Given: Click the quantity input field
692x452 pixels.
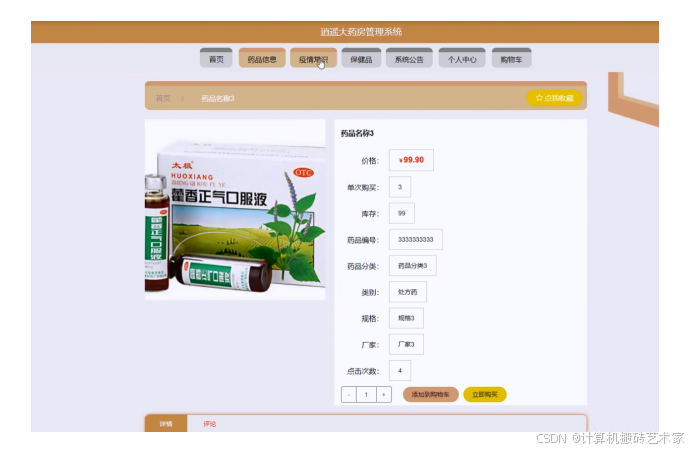Looking at the screenshot, I should point(366,394).
